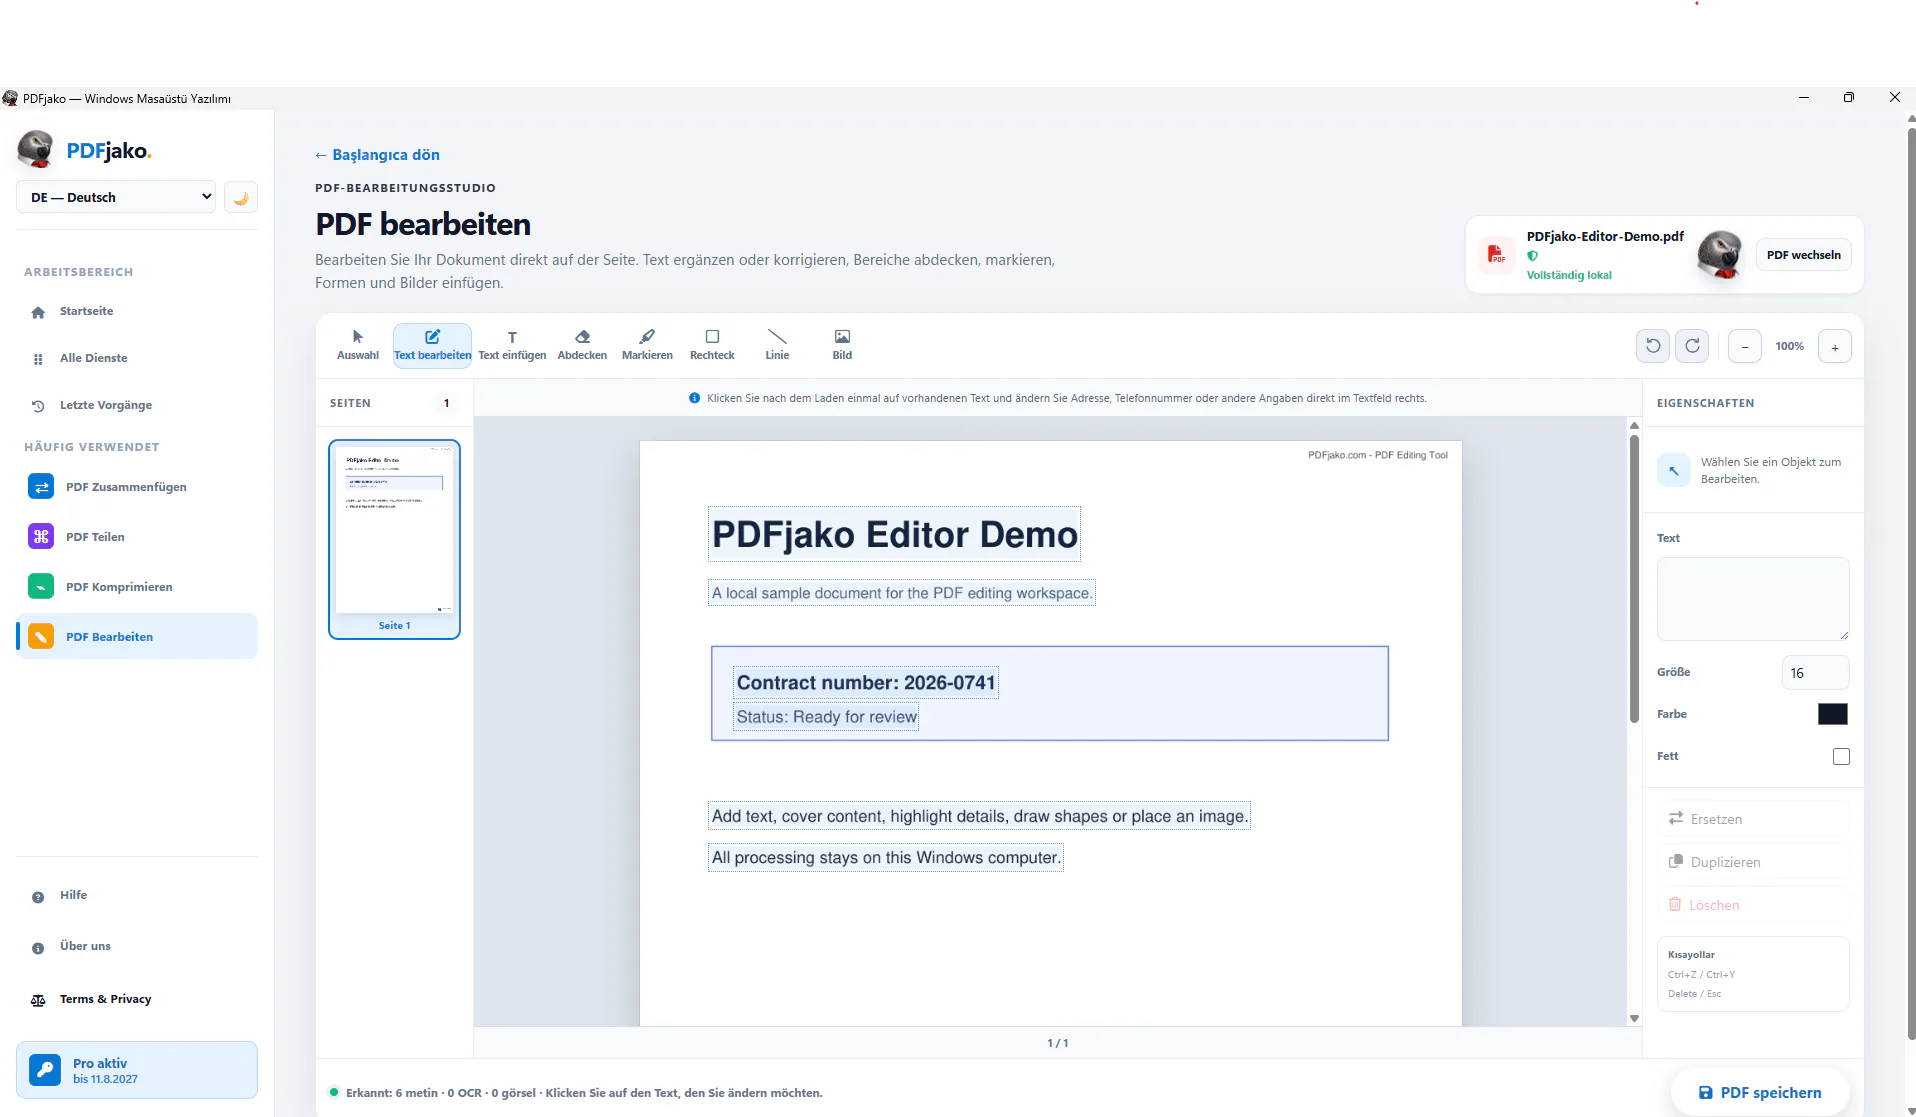The width and height of the screenshot is (1916, 1117).
Task: Click the document canvas scrollbar down arrow
Action: 1634,1019
